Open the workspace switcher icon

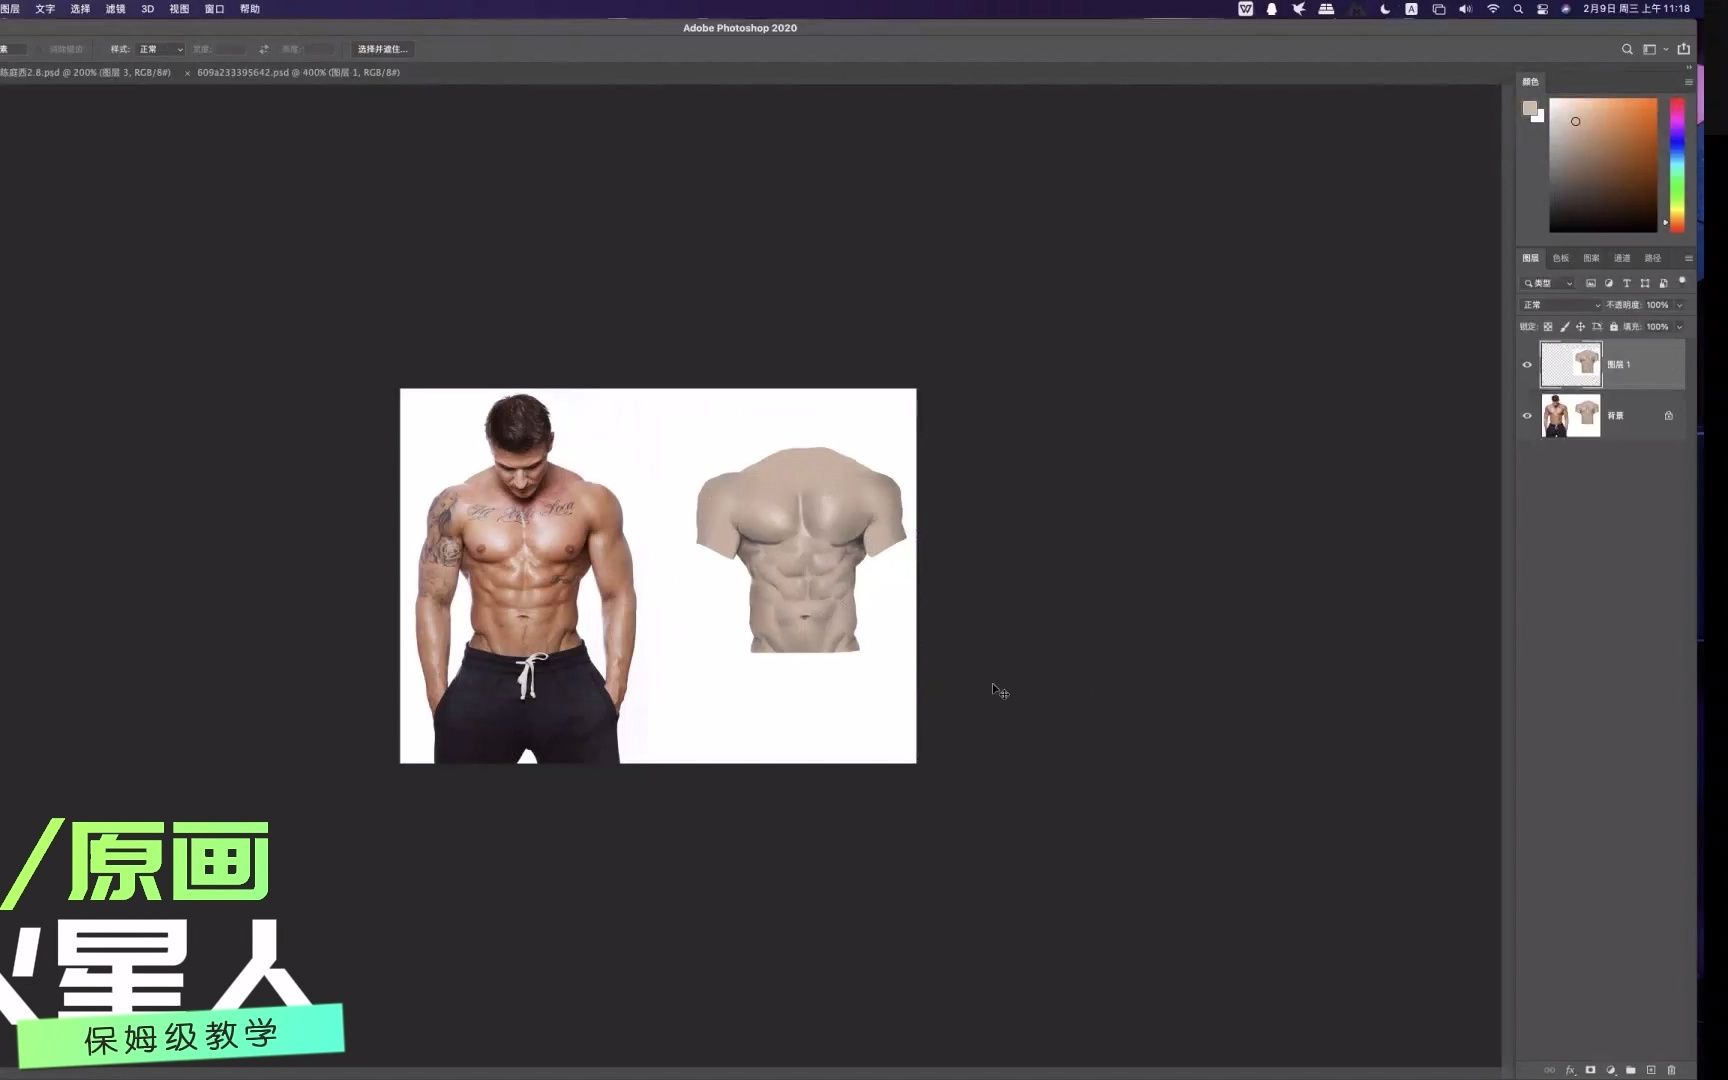[1650, 49]
